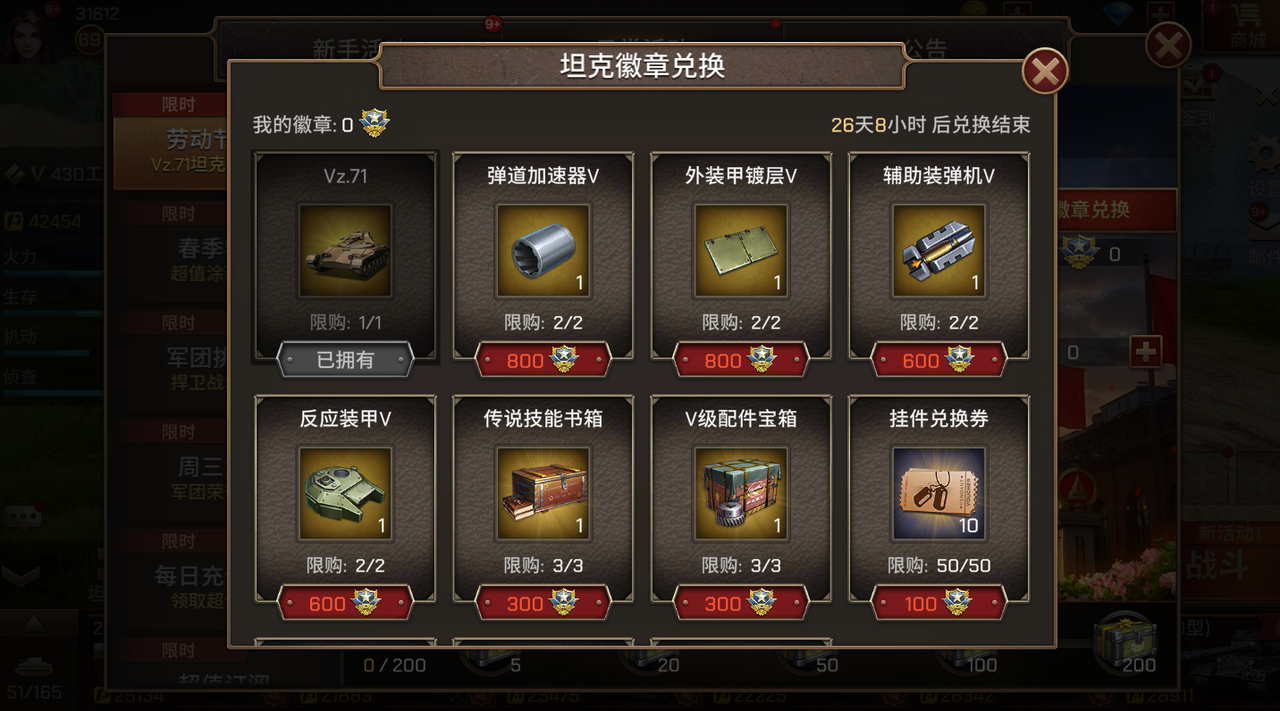This screenshot has height=711, width=1280.
Task: Close the 坦克徽章兑换 dialog
Action: coord(1045,71)
